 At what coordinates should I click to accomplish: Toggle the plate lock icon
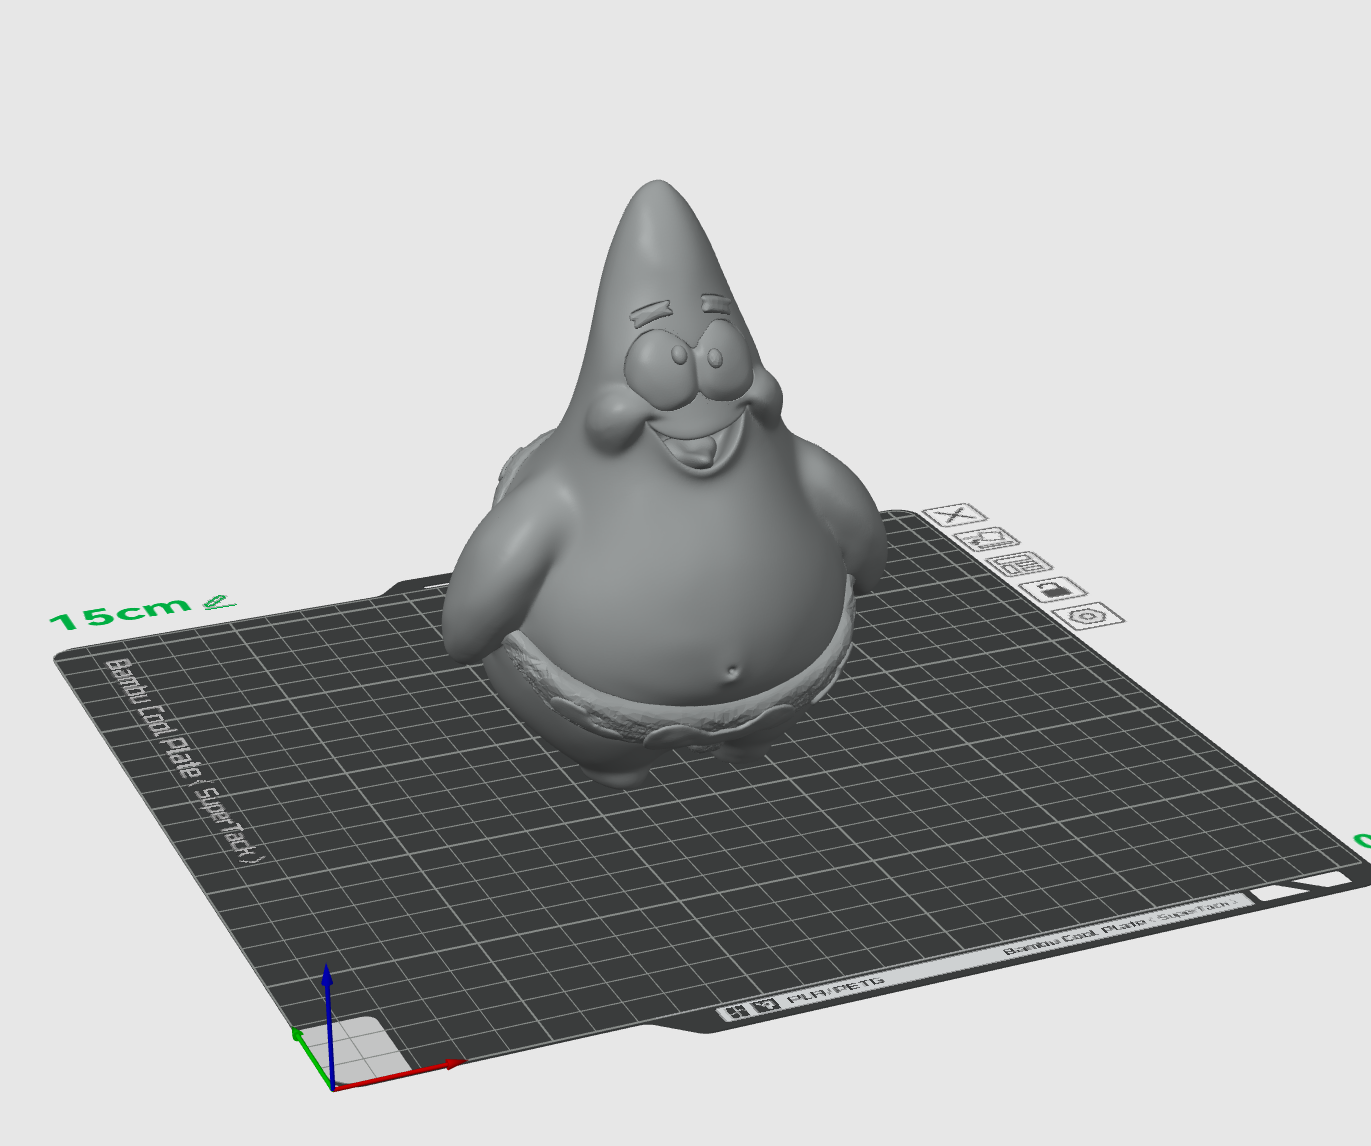tap(1054, 589)
